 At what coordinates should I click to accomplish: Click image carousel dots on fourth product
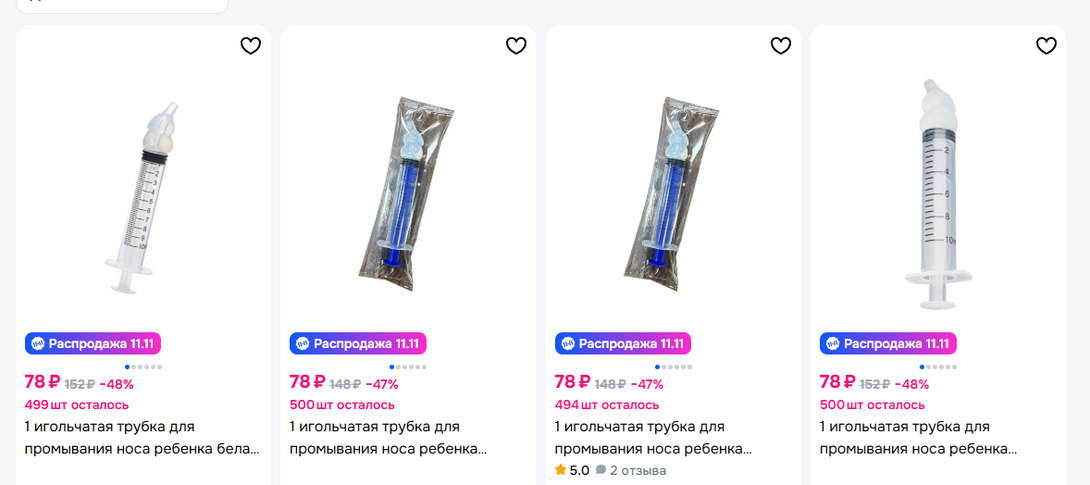pyautogui.click(x=938, y=367)
